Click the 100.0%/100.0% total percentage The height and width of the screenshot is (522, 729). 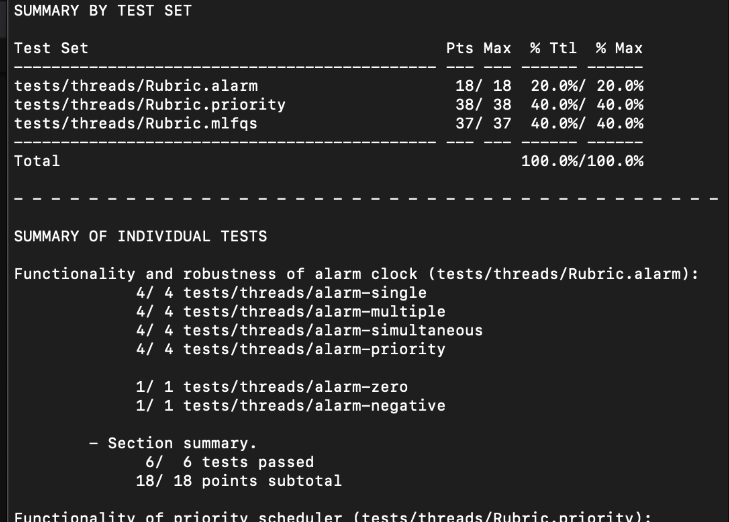click(x=582, y=160)
